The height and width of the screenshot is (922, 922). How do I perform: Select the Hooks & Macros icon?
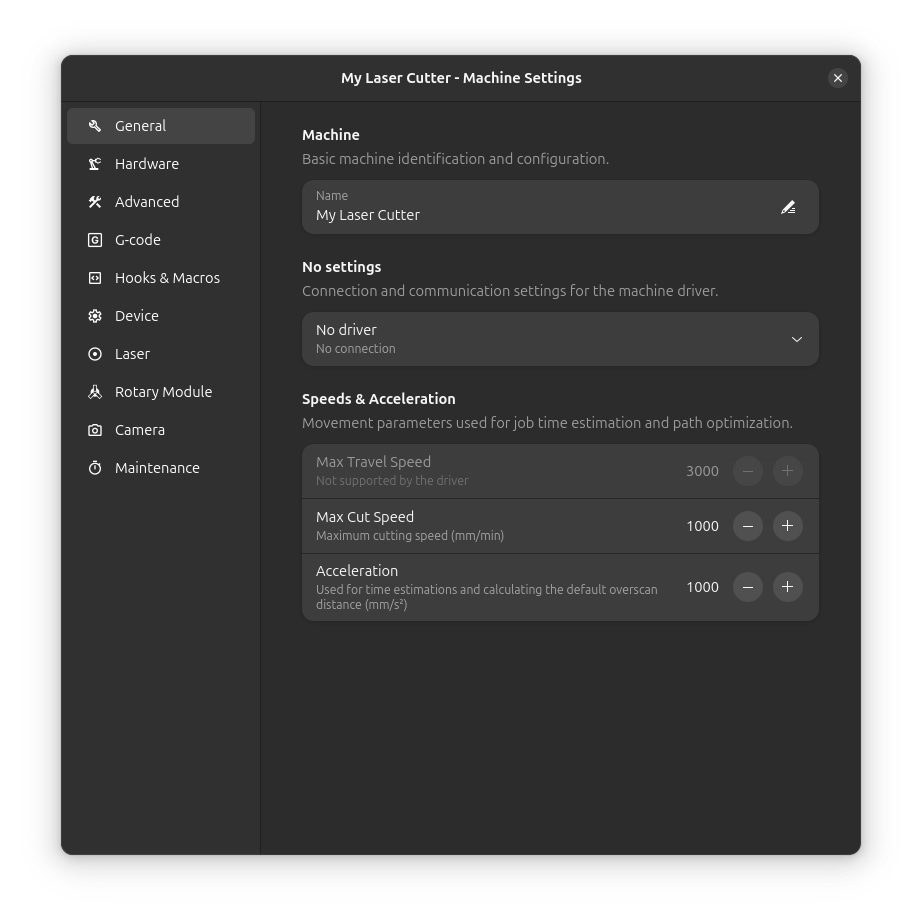[94, 277]
